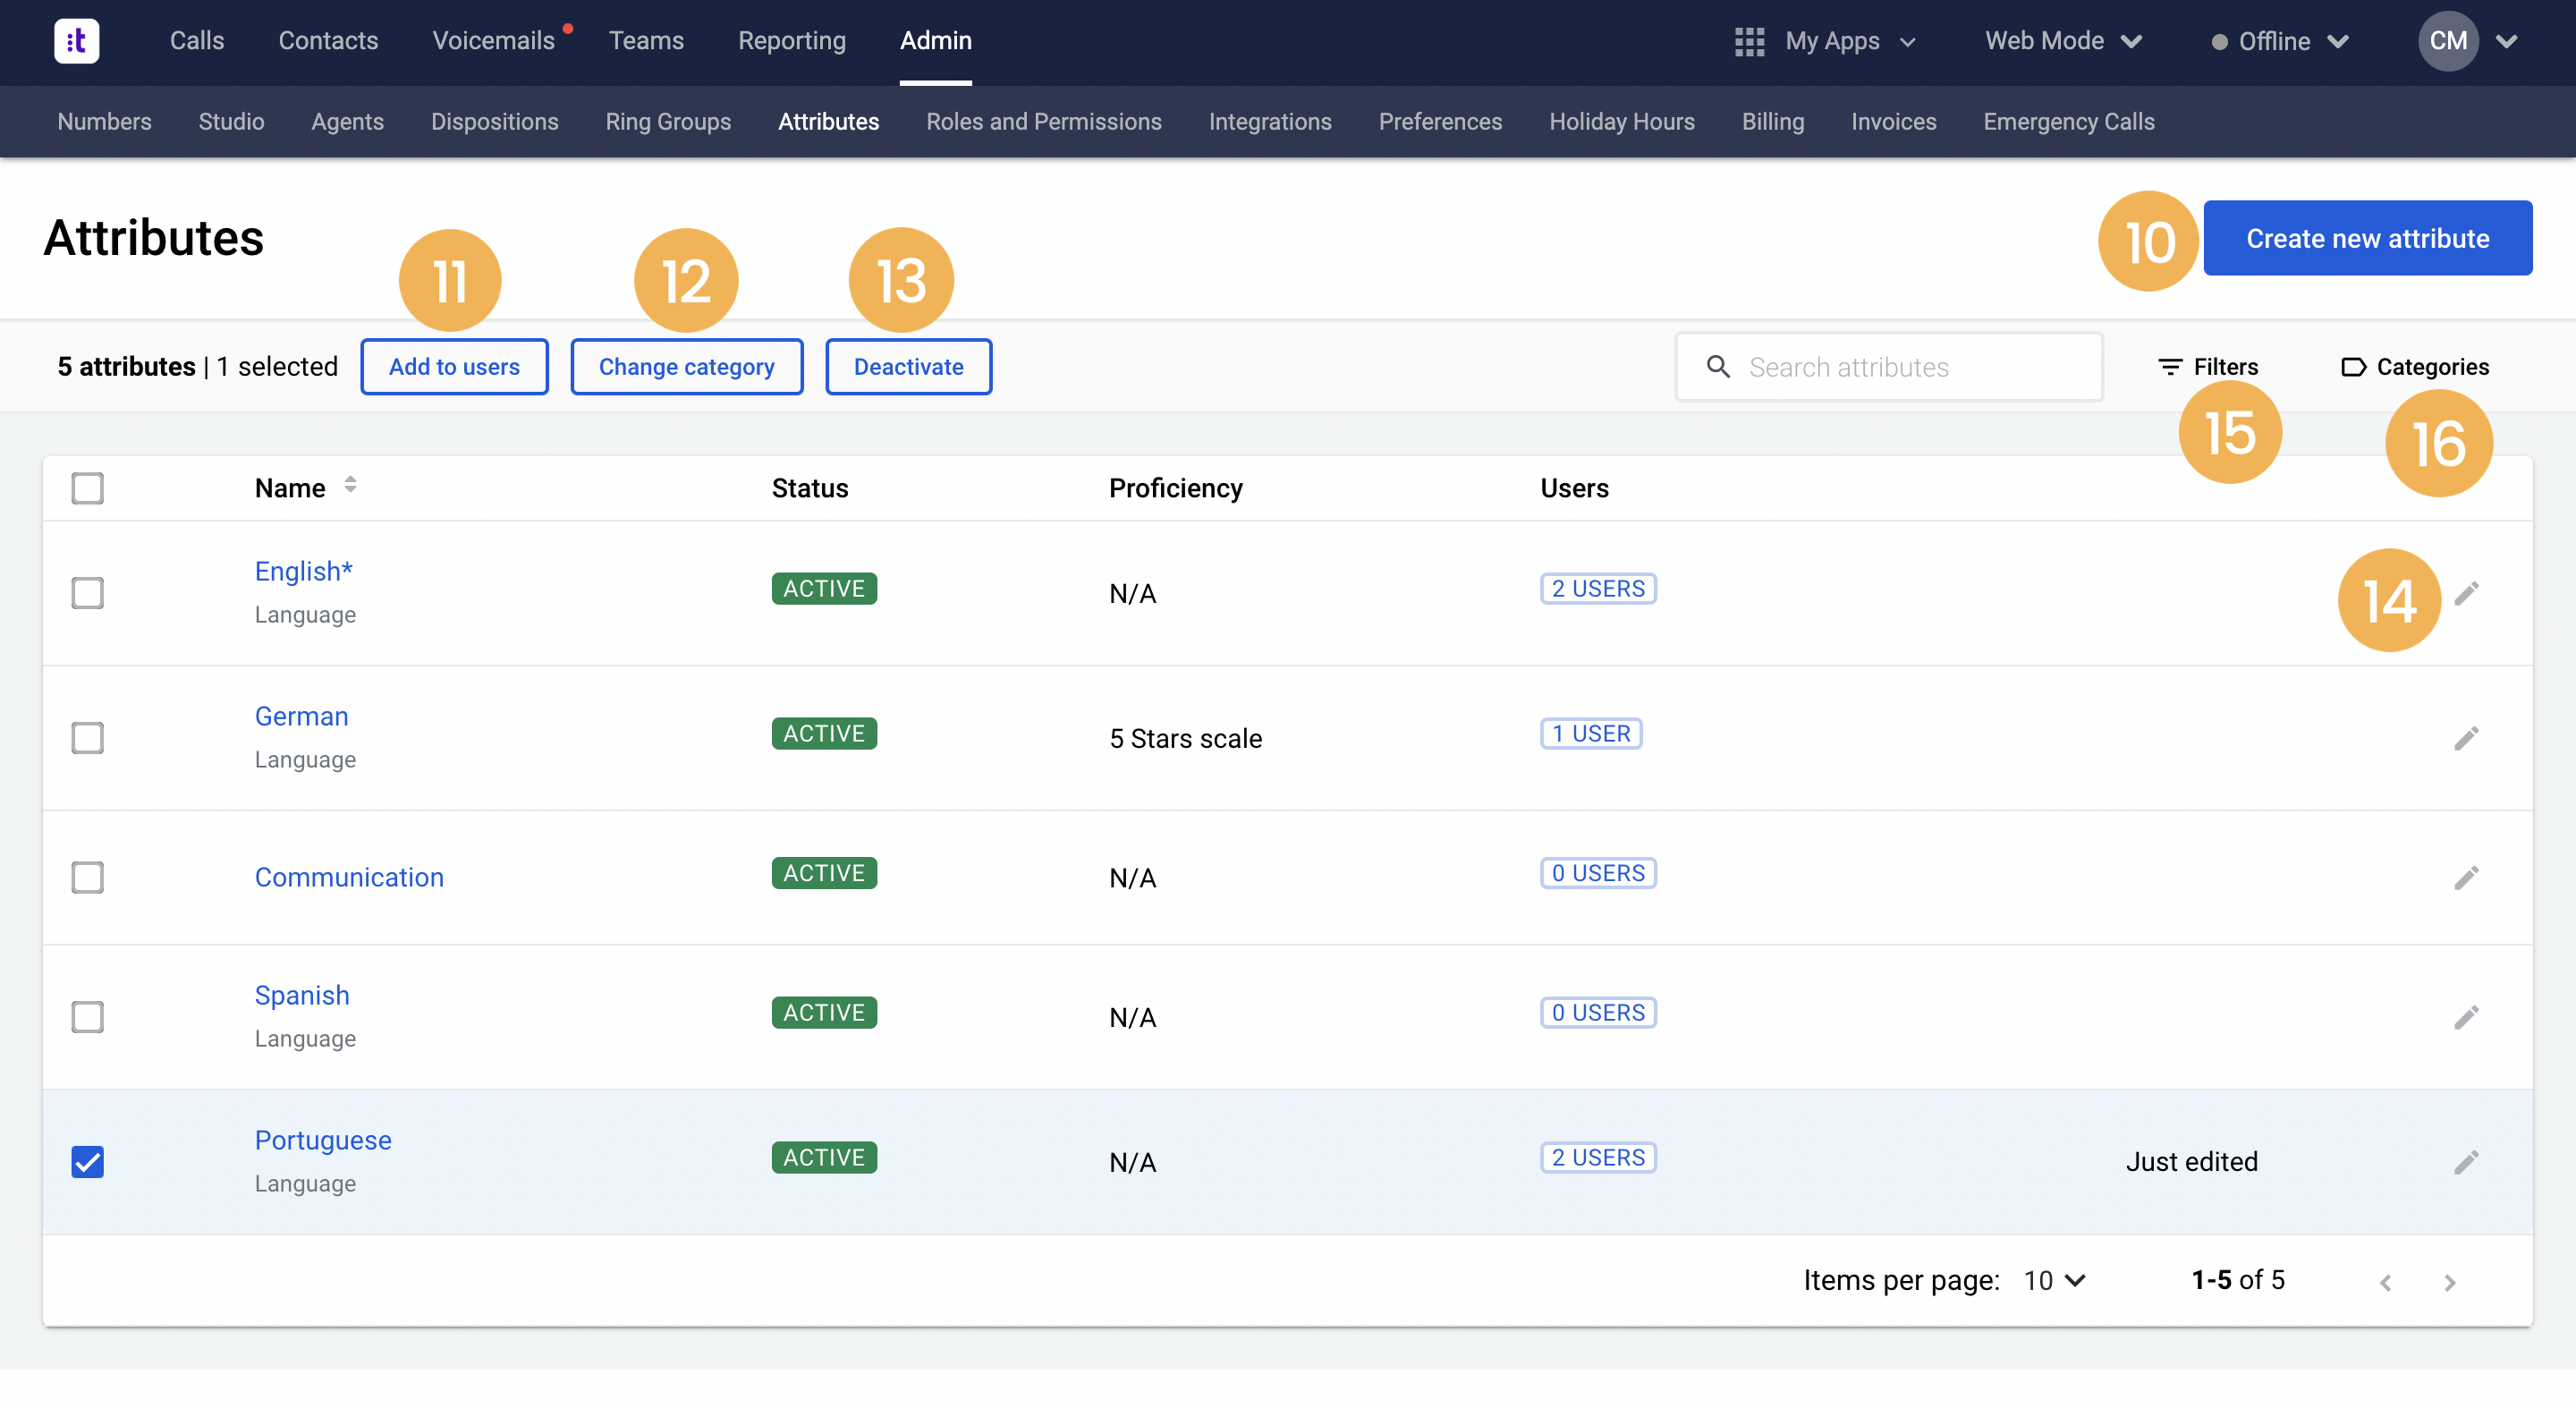Open the Contacts tab
Image resolution: width=2576 pixels, height=1408 pixels.
328,41
